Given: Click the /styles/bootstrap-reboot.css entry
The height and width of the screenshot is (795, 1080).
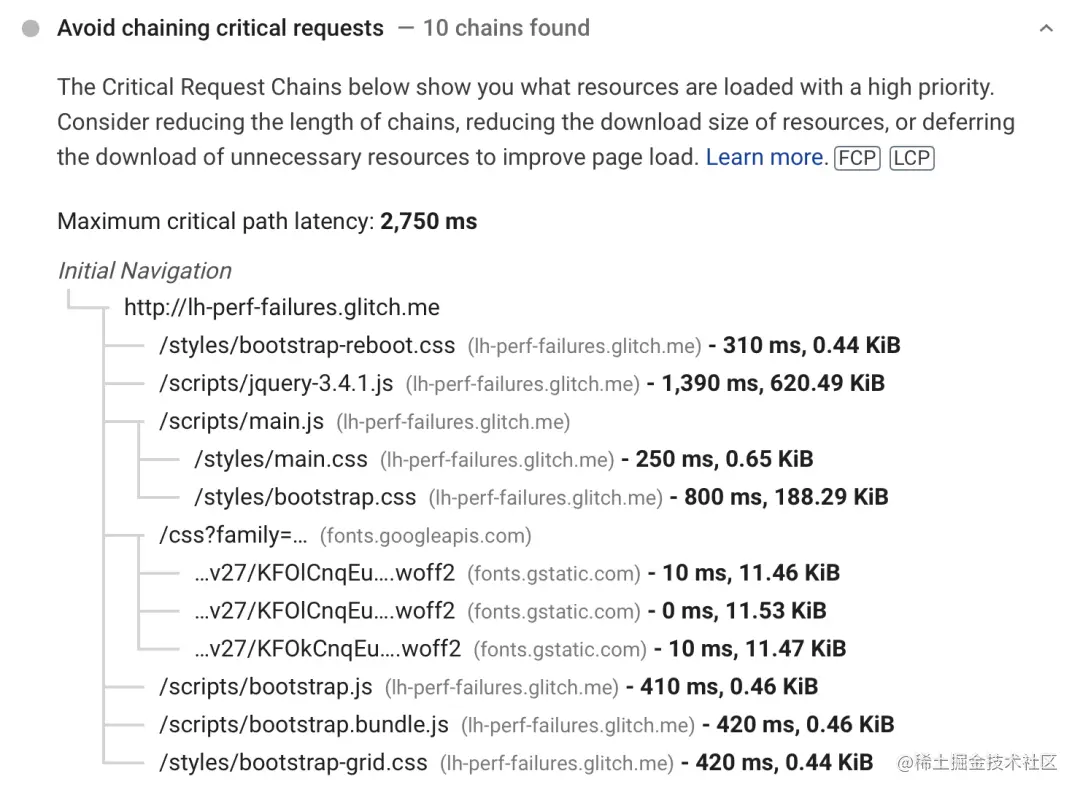Looking at the screenshot, I should 307,346.
